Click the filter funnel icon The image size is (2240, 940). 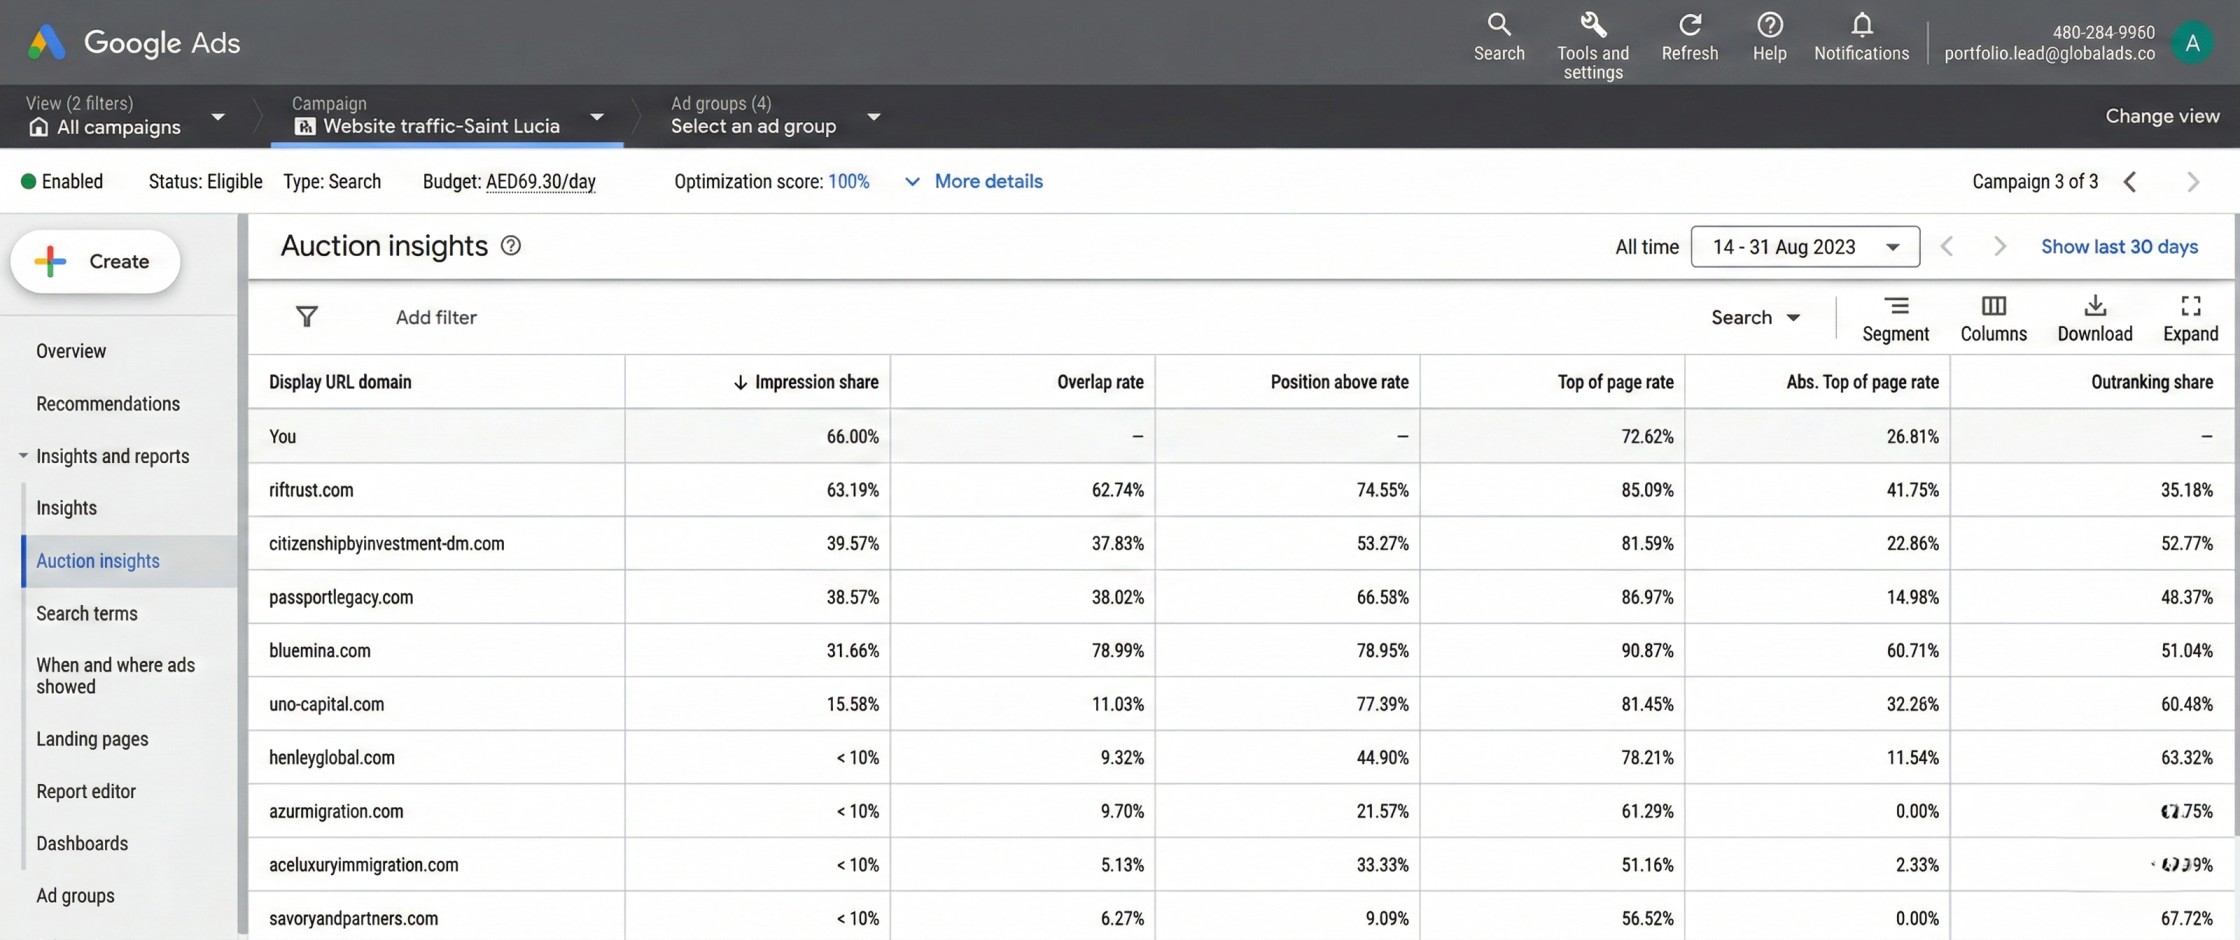click(307, 317)
